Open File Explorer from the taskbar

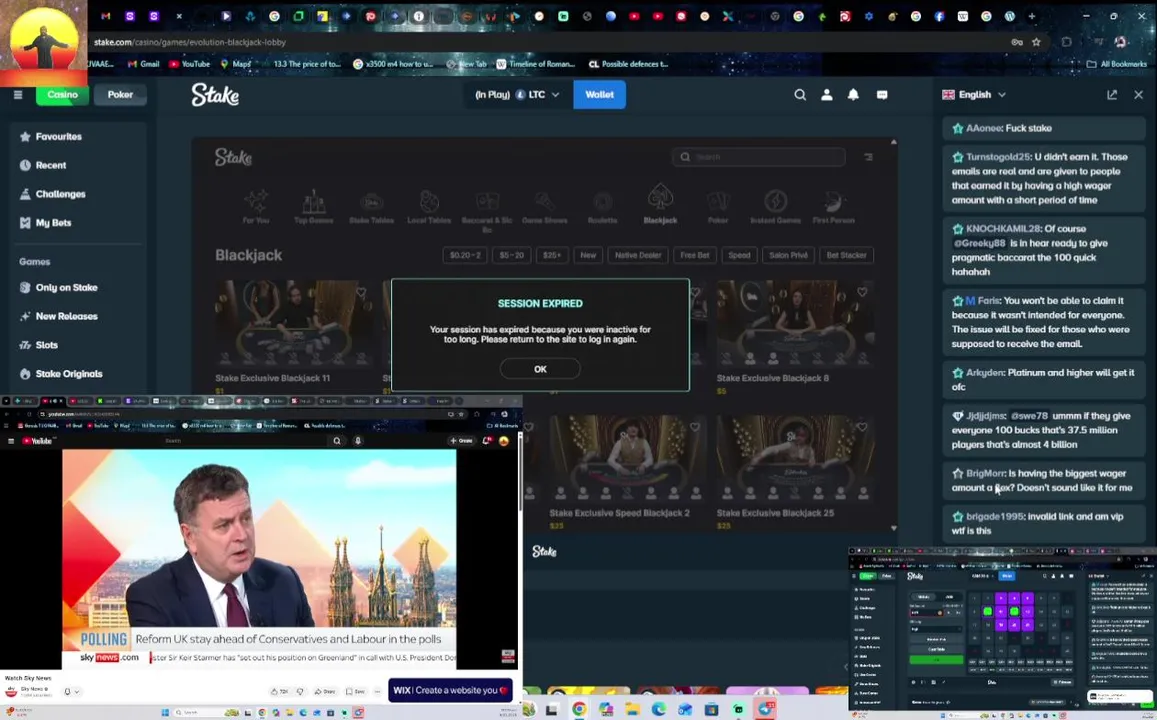coord(632,710)
